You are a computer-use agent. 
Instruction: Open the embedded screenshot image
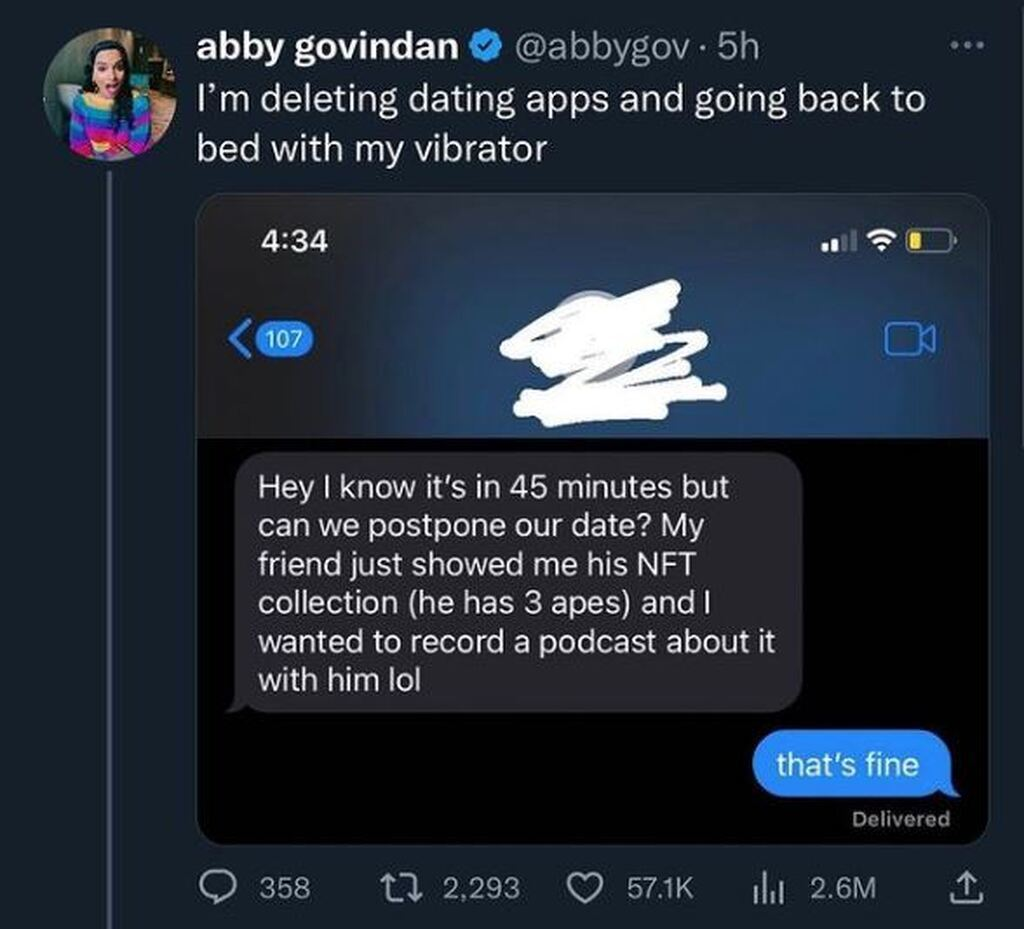593,519
